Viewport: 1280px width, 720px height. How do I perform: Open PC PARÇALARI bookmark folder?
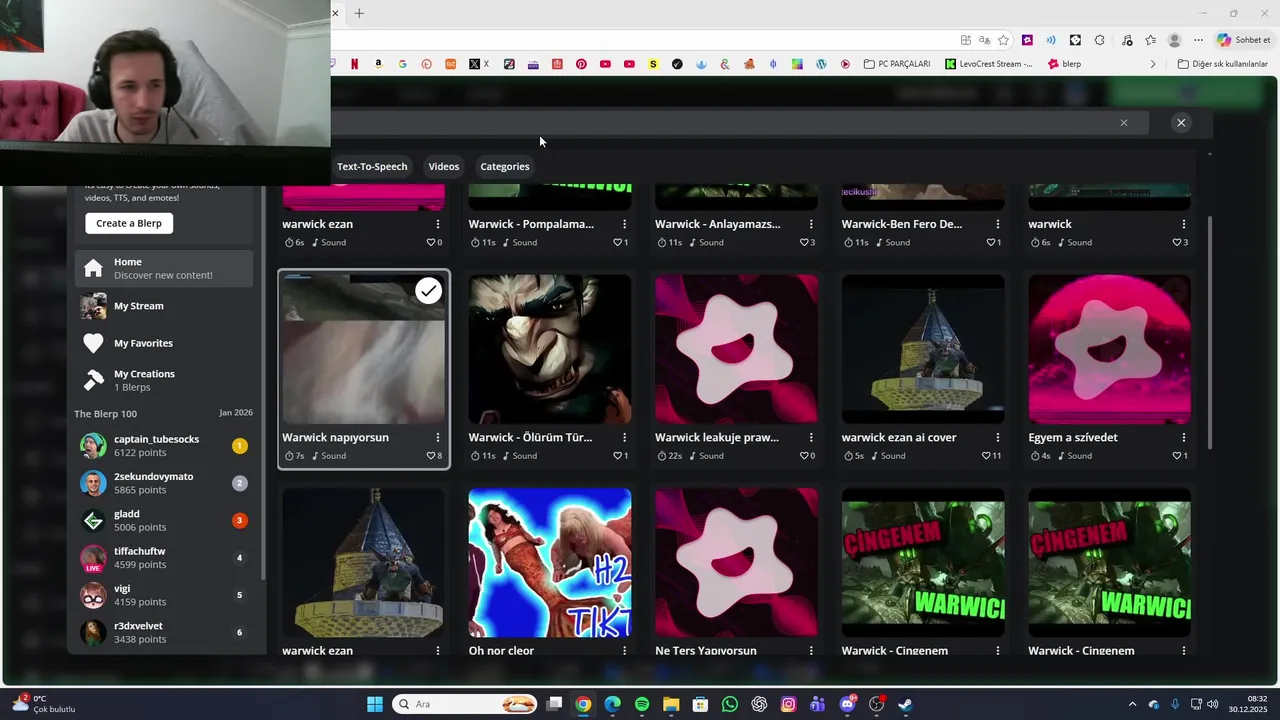tap(896, 64)
